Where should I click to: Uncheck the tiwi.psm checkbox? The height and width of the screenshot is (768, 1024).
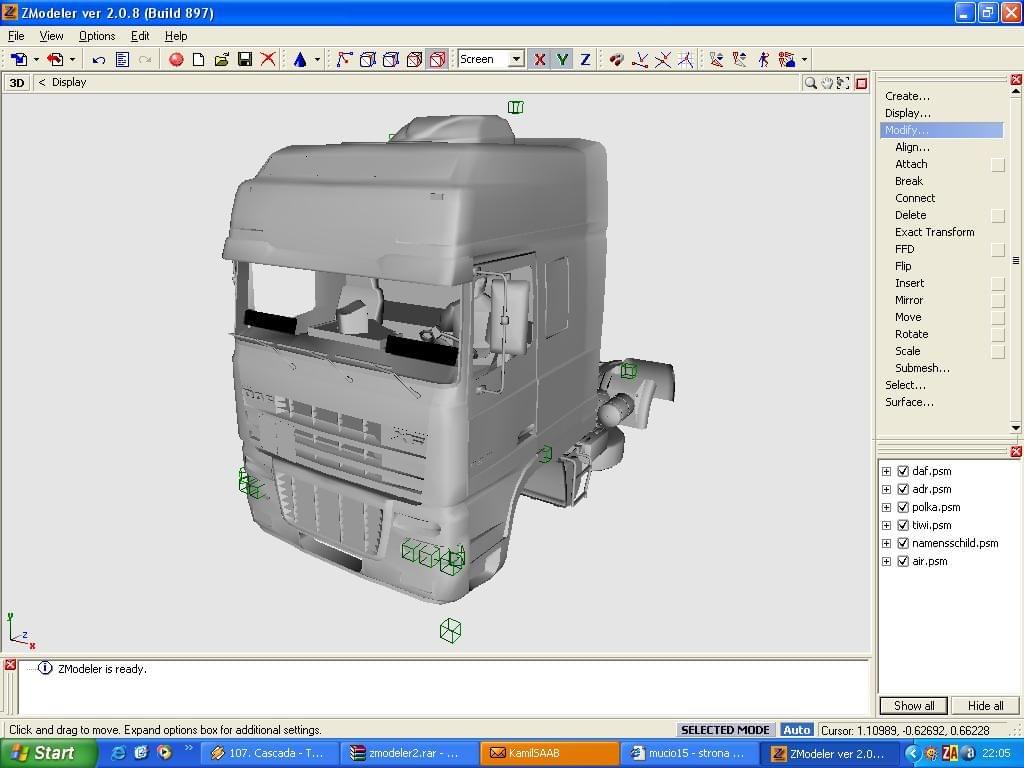click(903, 525)
